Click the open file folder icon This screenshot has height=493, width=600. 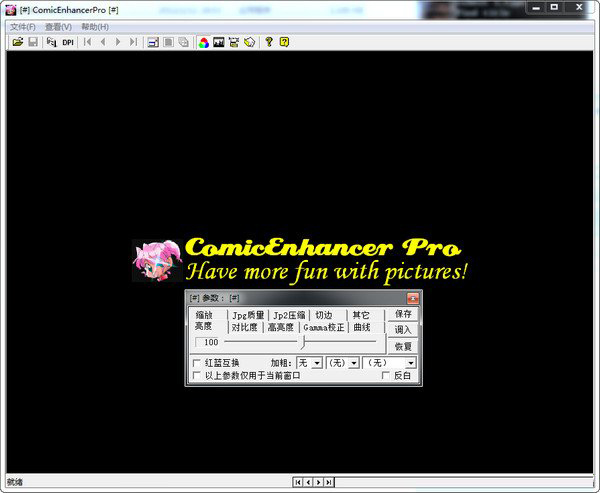pos(17,42)
